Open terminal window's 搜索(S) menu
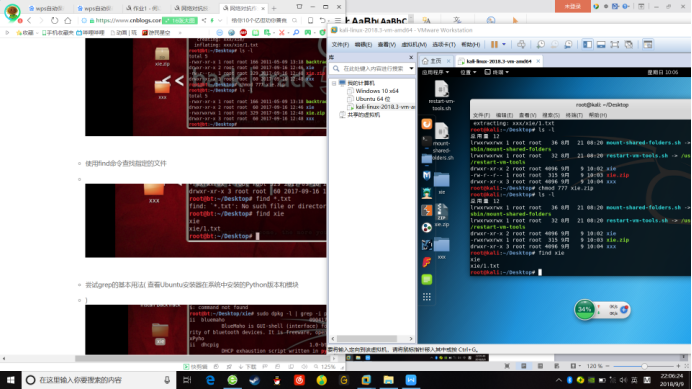Image resolution: width=692 pixels, height=389 pixels. tap(551, 115)
